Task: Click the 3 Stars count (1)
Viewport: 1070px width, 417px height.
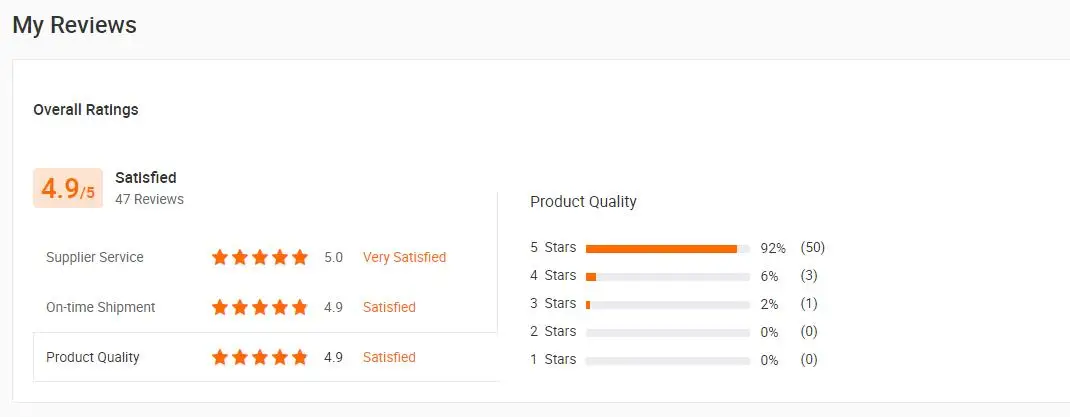Action: [x=808, y=303]
